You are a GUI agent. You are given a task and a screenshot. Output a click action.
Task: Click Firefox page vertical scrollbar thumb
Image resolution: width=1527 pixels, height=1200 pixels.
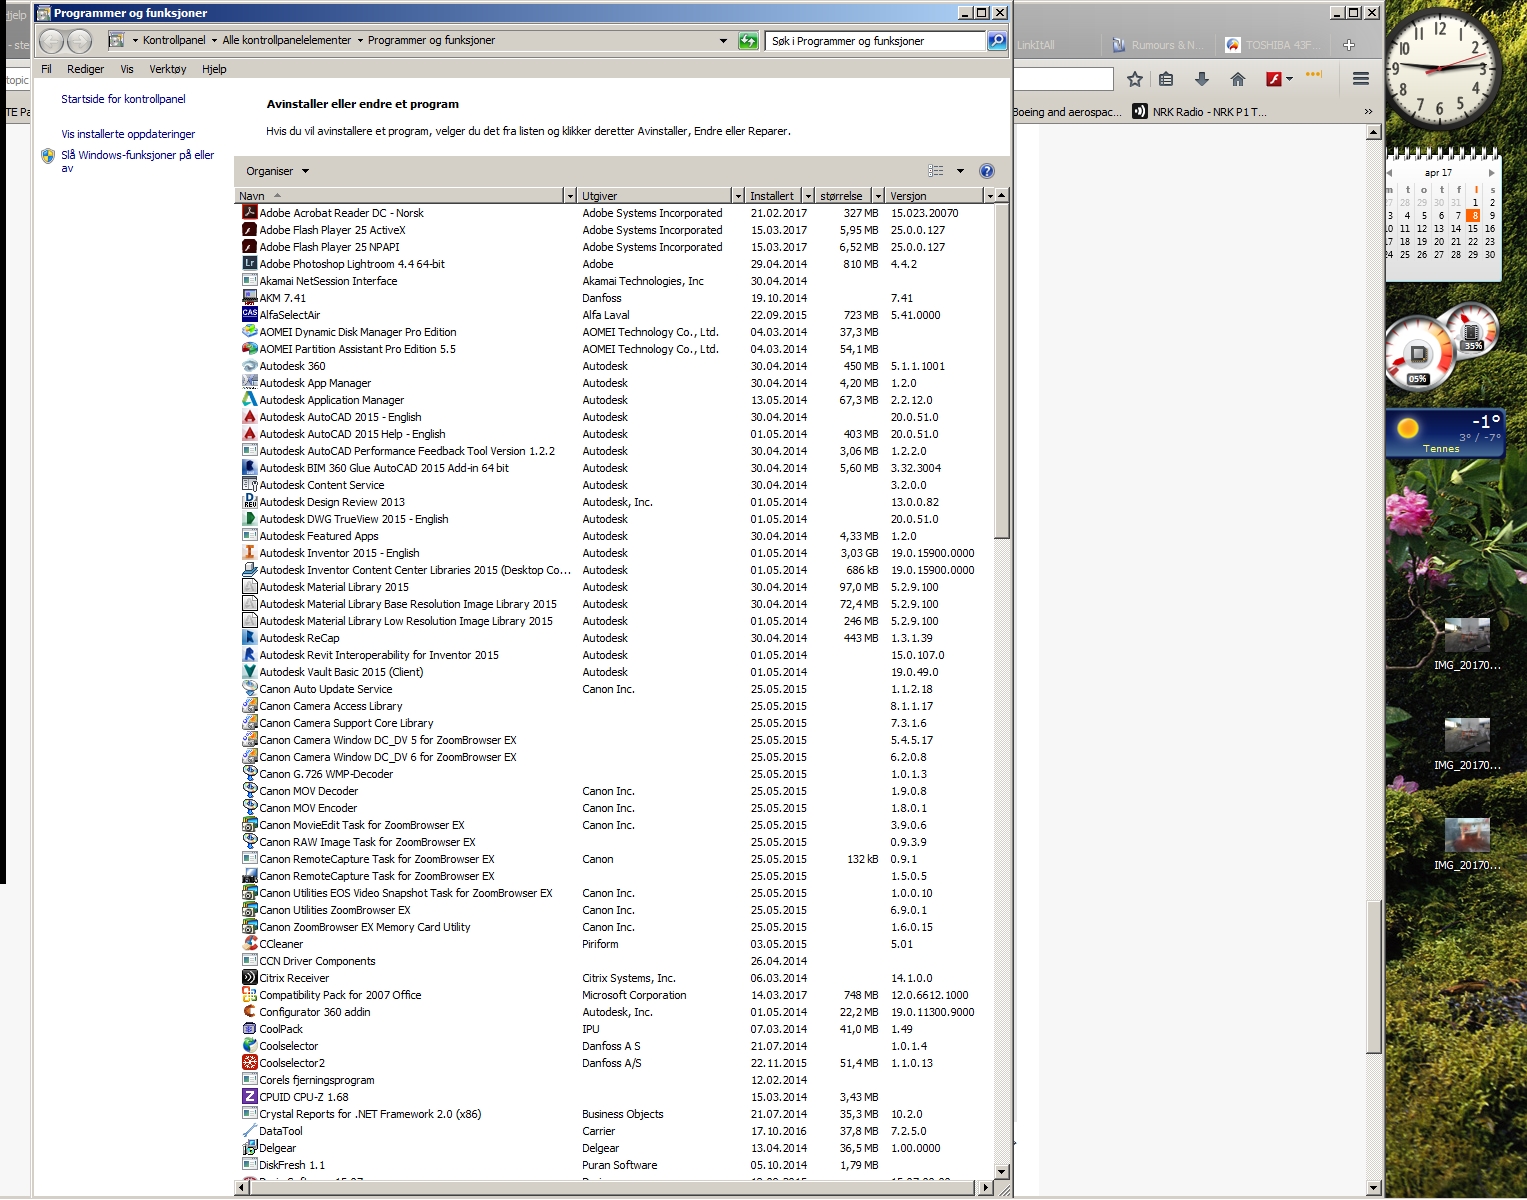1374,975
